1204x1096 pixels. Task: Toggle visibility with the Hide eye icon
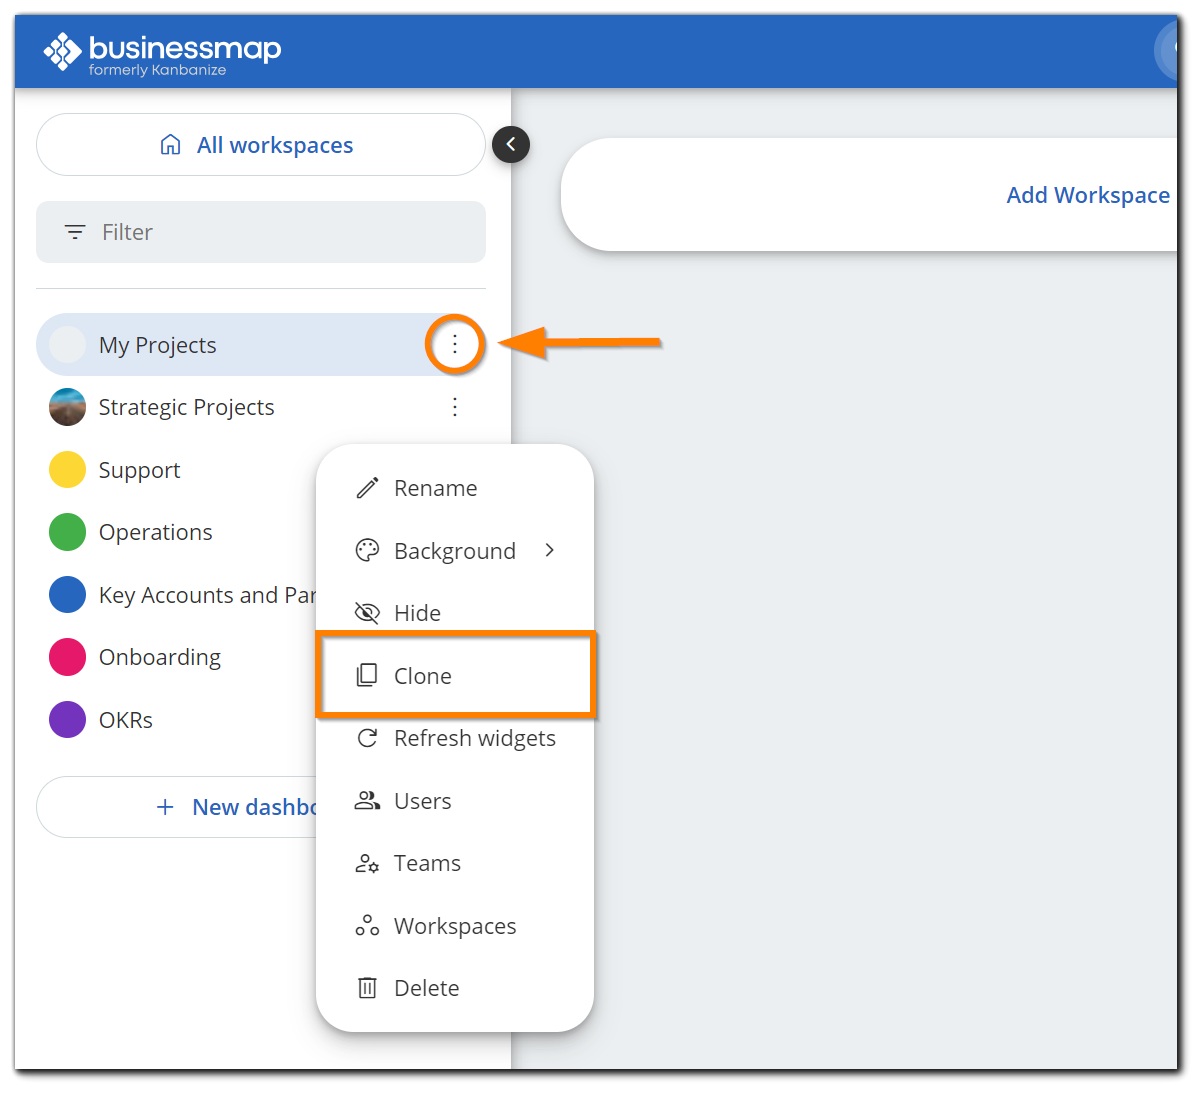tap(368, 612)
